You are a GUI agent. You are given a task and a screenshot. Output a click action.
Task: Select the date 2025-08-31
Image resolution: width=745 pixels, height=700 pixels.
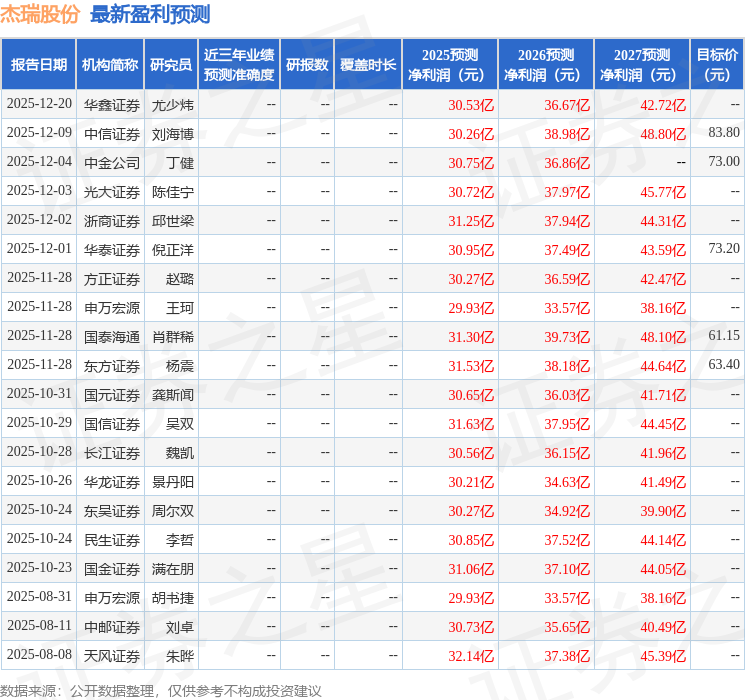tap(39, 596)
